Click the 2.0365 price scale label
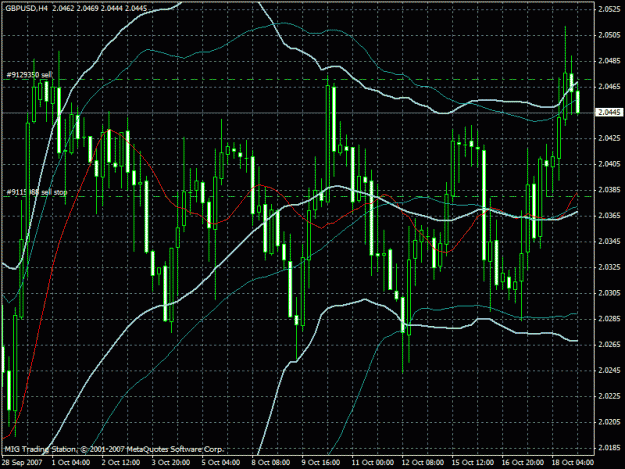Screen dimensions: 625x469 [609, 216]
